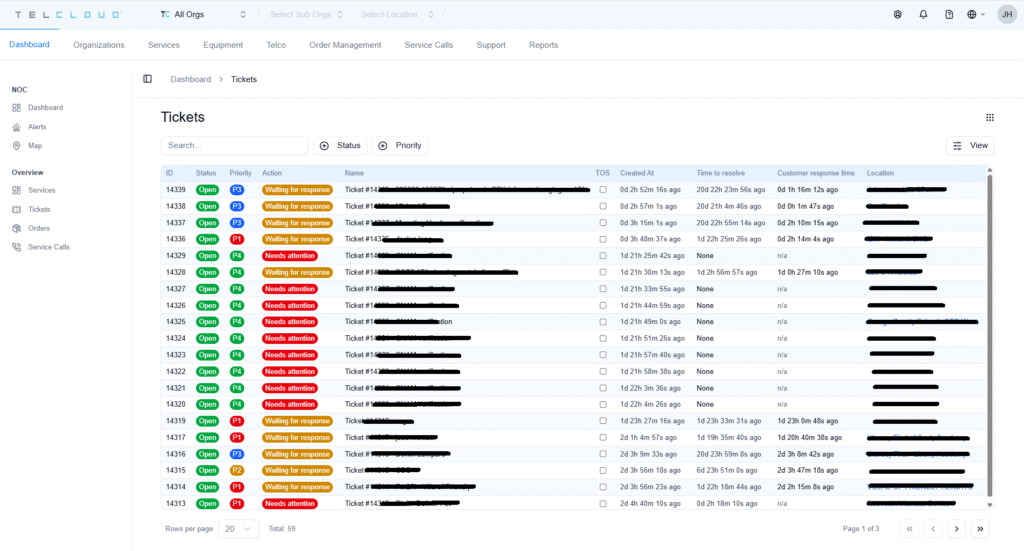Click the Priority filter button
The width and height of the screenshot is (1024, 551).
[400, 146]
